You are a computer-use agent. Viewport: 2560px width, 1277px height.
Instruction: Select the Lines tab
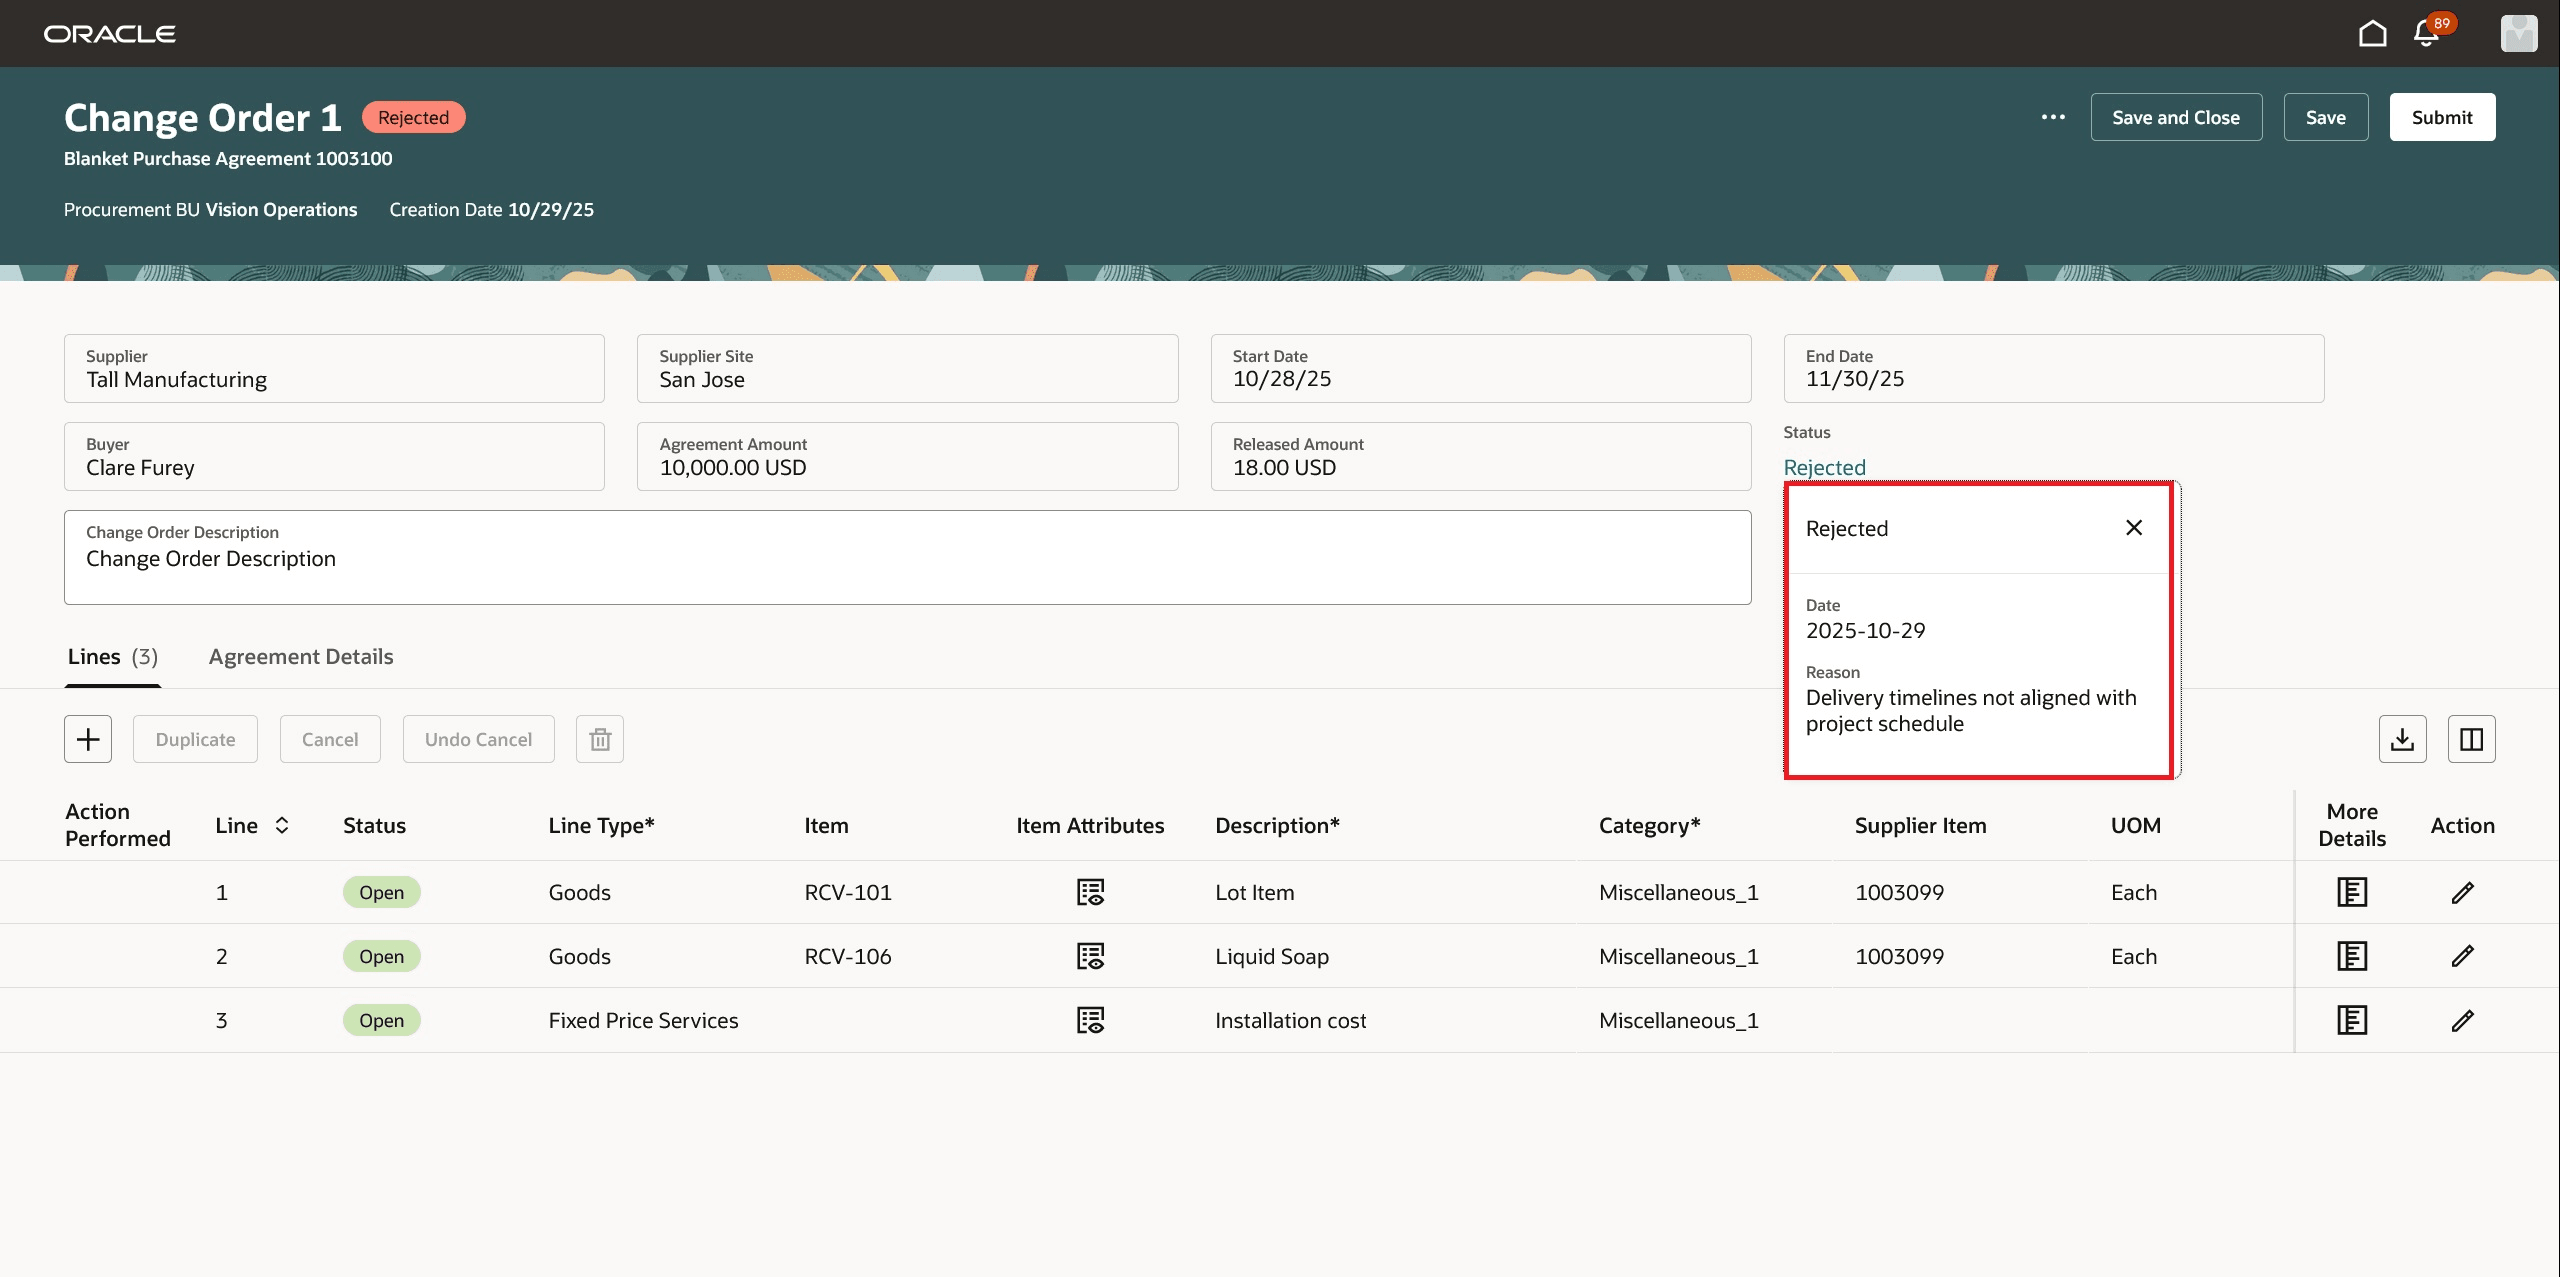[111, 656]
